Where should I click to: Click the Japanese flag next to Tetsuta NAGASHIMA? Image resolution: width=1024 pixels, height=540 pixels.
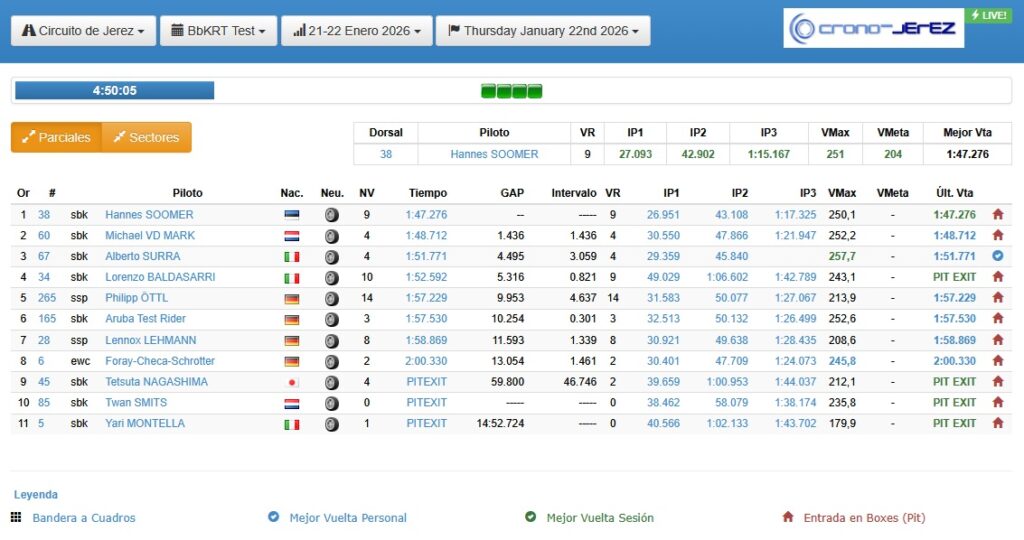pyautogui.click(x=292, y=382)
